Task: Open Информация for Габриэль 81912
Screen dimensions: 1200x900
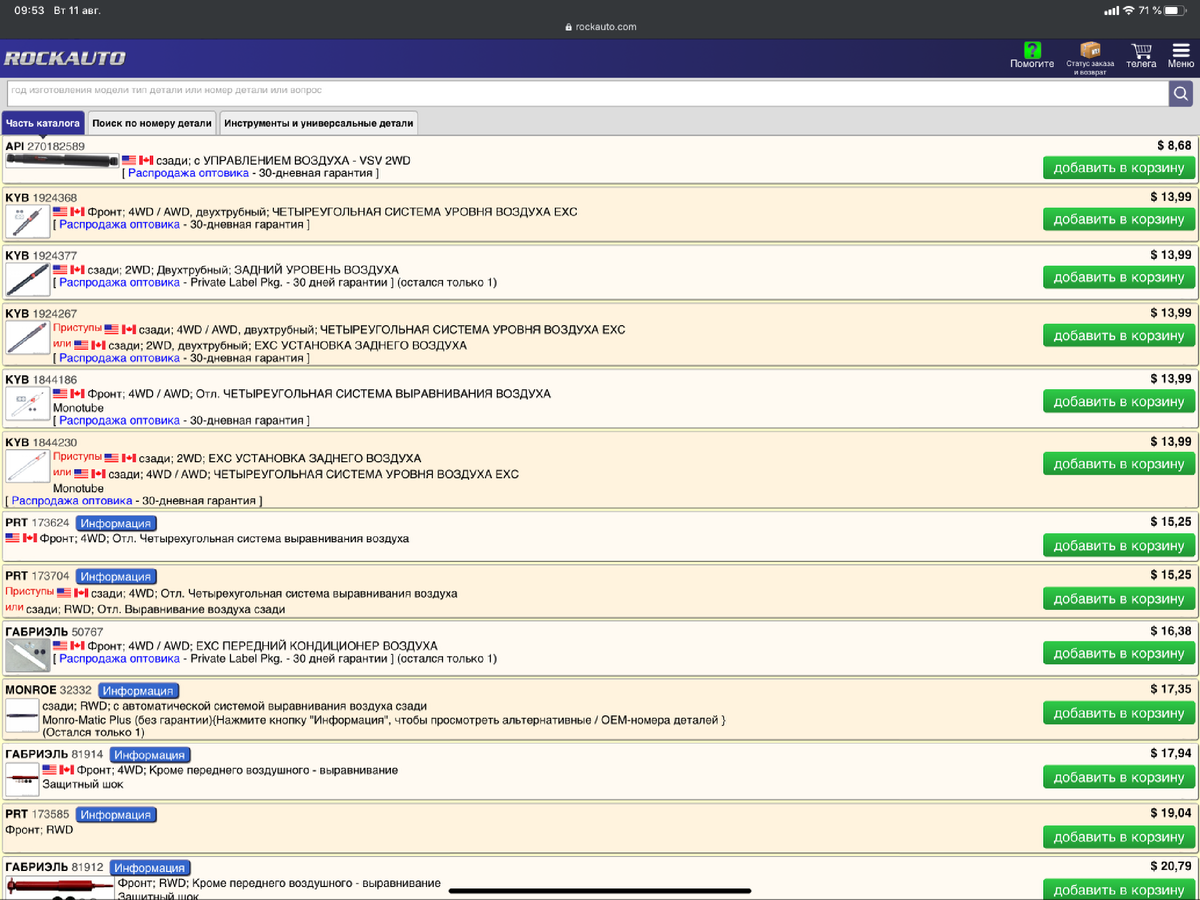Action: pyautogui.click(x=150, y=868)
